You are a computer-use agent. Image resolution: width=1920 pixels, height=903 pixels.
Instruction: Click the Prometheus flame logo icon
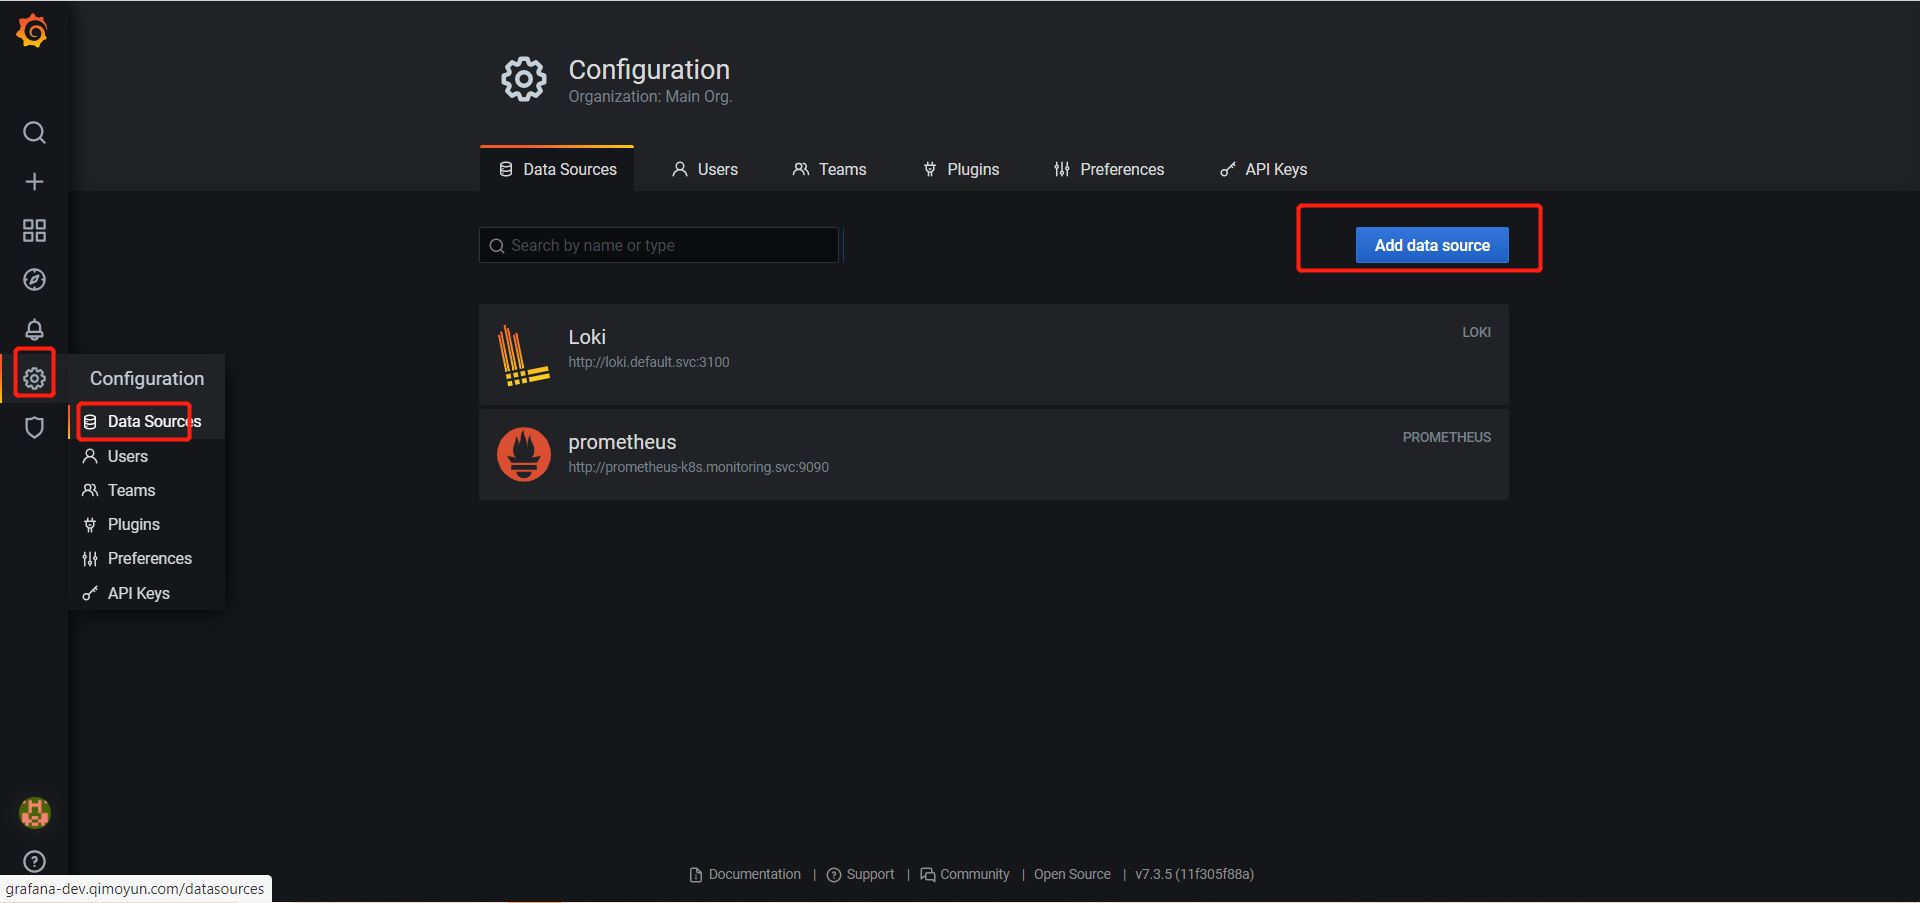524,454
